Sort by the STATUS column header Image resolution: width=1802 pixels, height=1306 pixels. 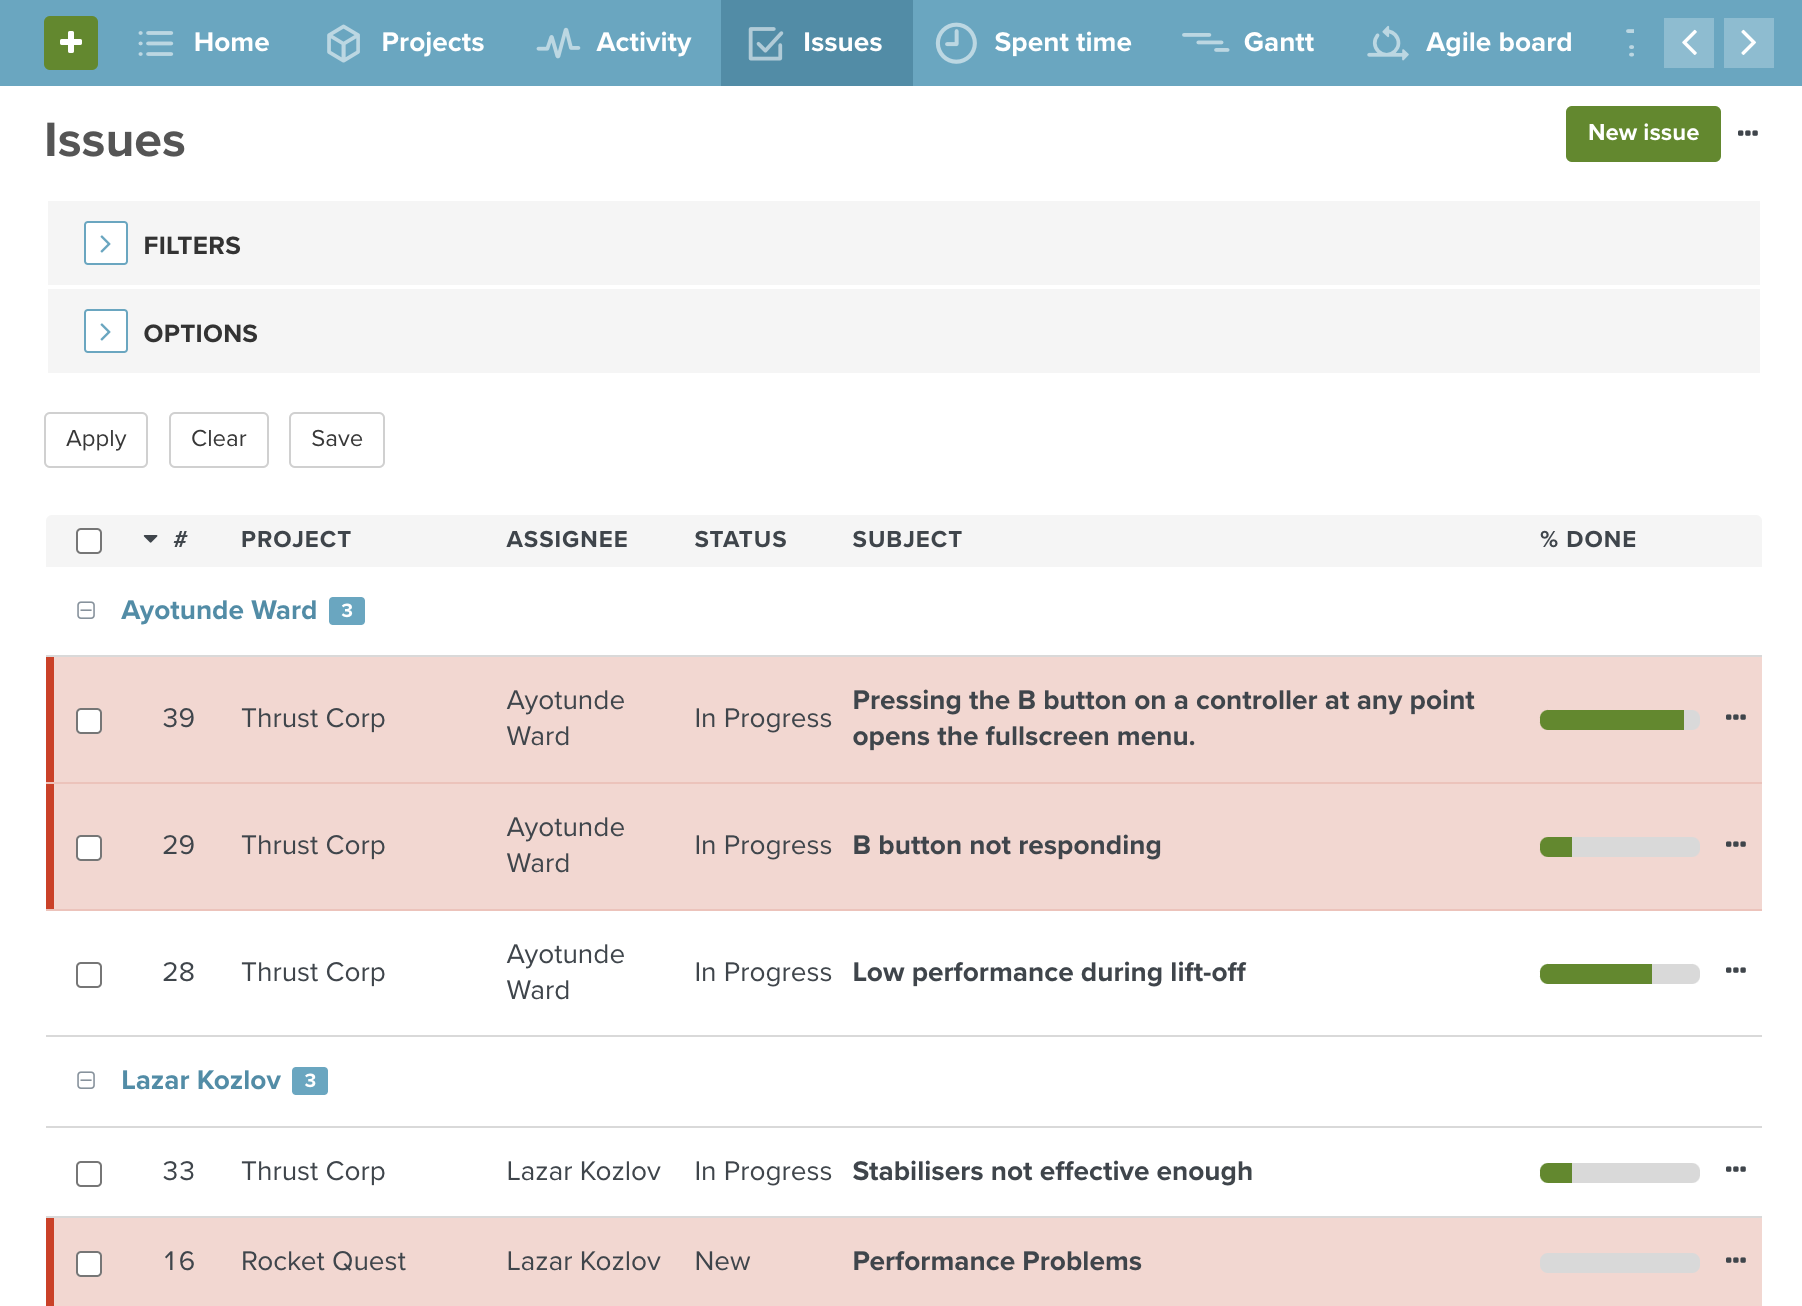(x=740, y=540)
